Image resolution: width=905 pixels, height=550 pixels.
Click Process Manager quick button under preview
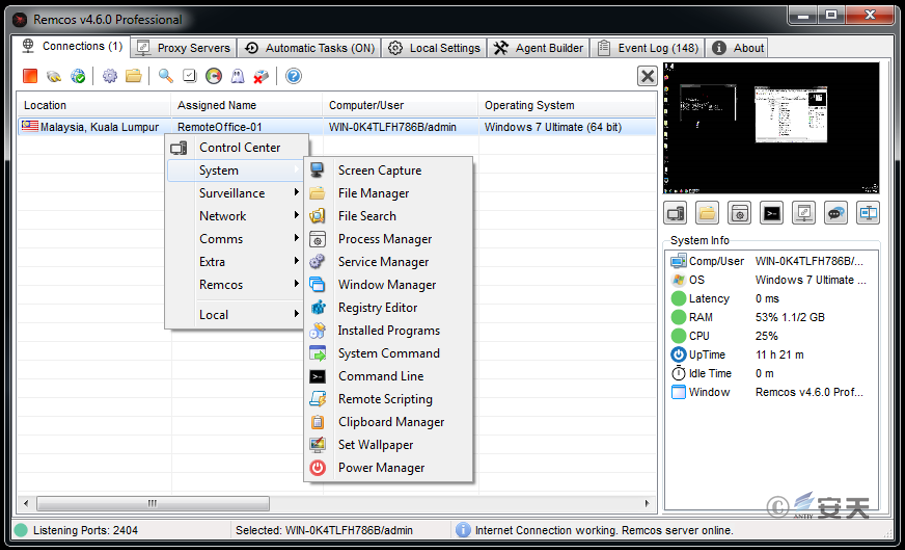coord(739,214)
